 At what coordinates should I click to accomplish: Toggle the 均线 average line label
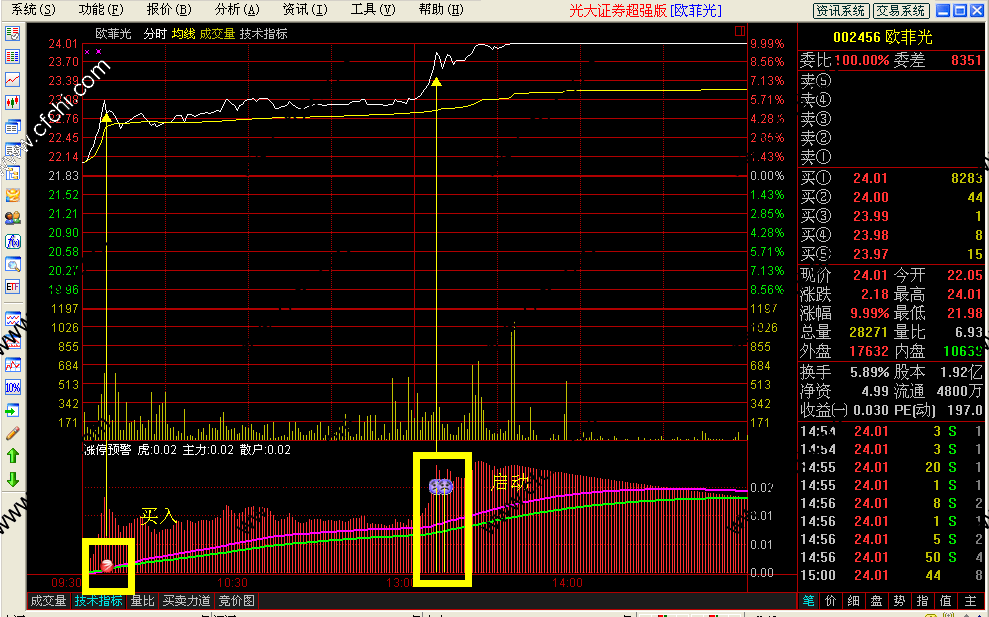pyautogui.click(x=183, y=33)
